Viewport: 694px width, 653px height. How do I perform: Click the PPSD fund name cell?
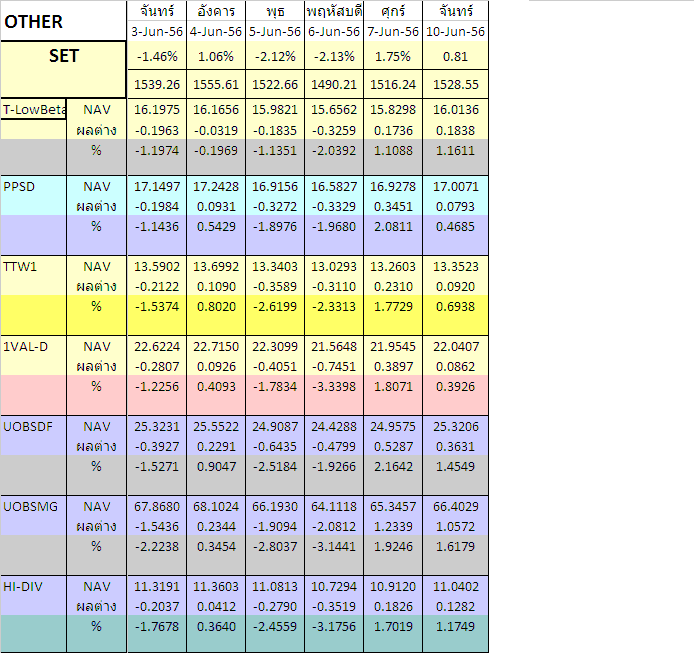(x=34, y=186)
